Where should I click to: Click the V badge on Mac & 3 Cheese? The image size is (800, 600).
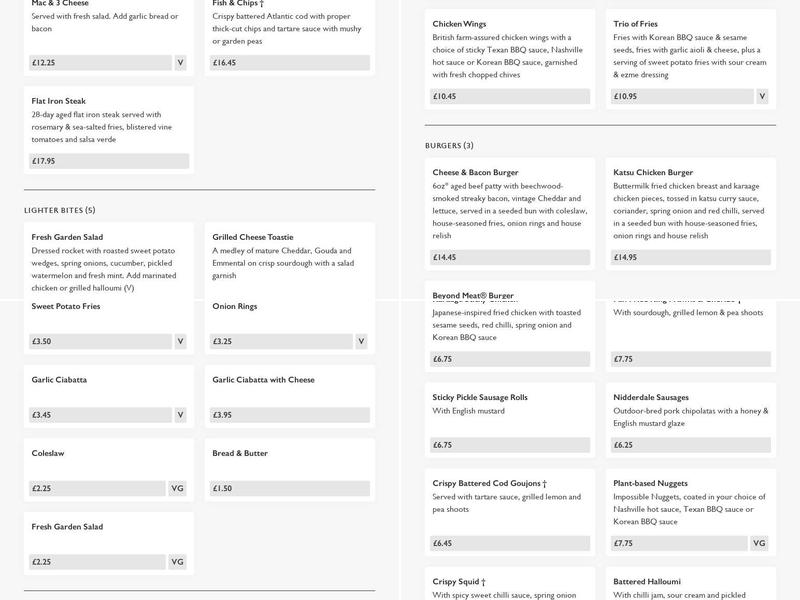point(180,62)
